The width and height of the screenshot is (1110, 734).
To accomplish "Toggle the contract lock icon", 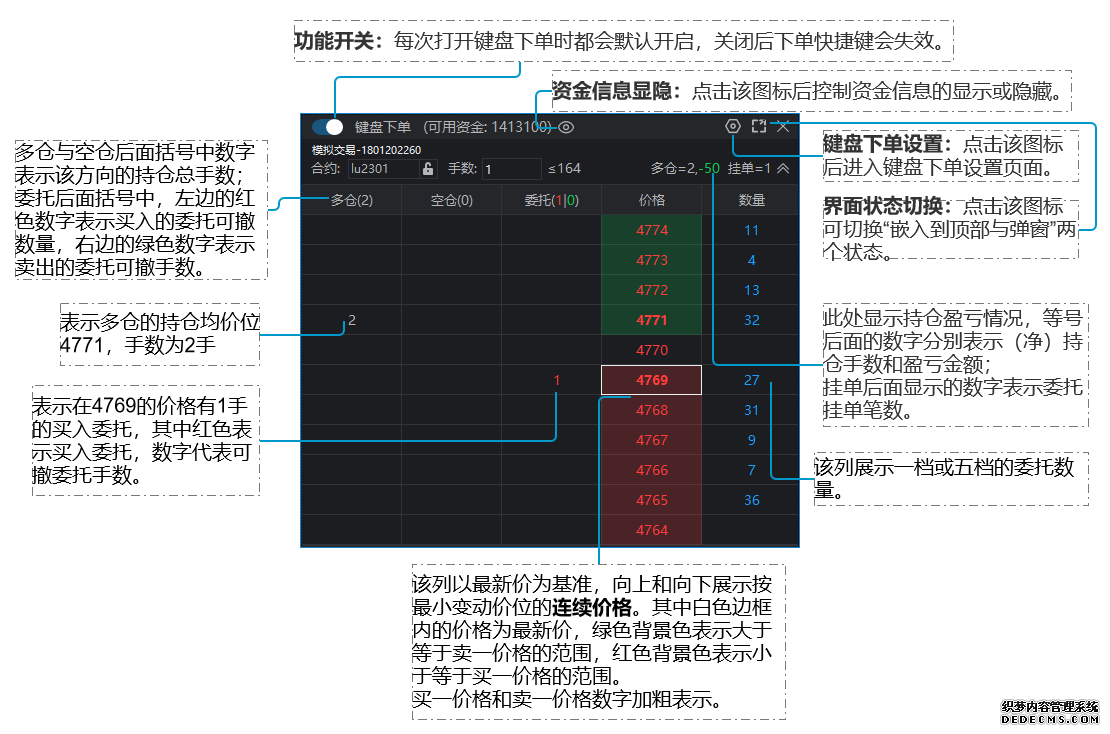I will pos(428,169).
